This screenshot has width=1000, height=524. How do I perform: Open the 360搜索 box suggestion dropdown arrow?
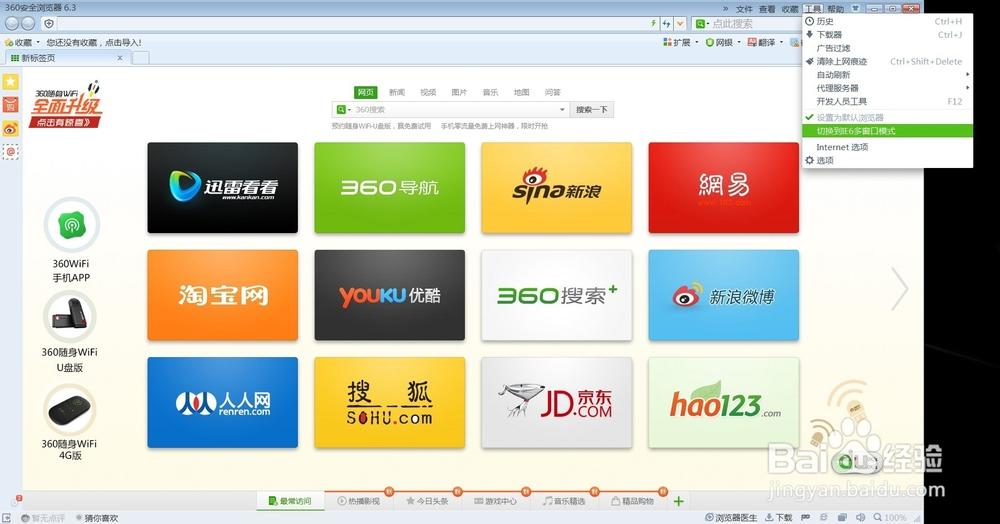[562, 110]
